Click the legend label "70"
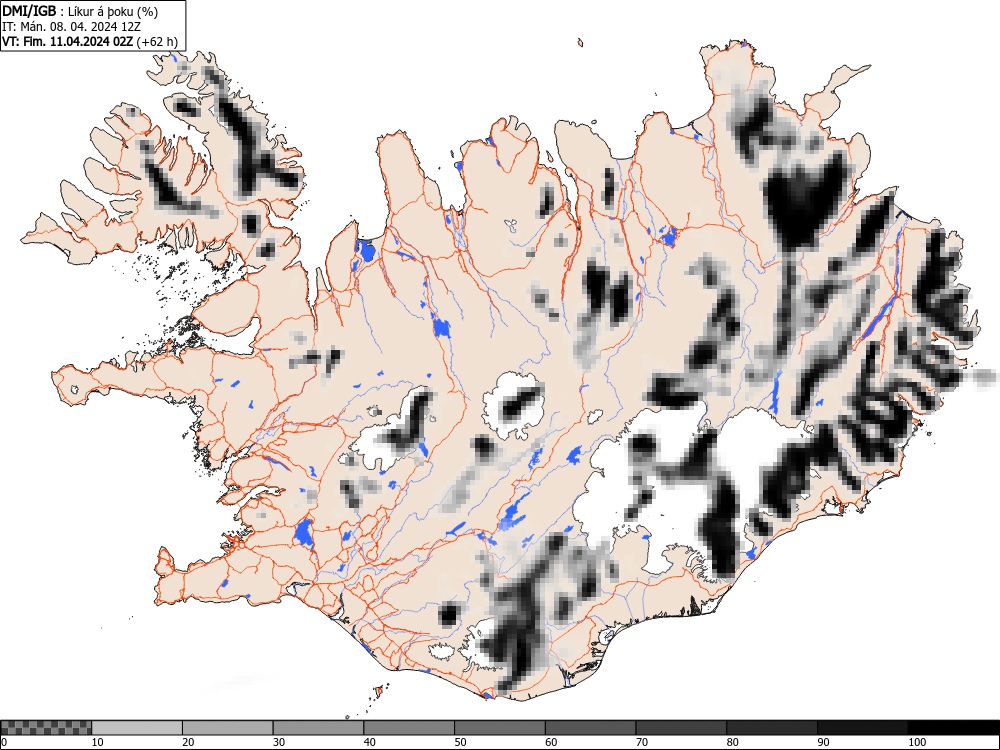The height and width of the screenshot is (750, 1000). coord(642,742)
